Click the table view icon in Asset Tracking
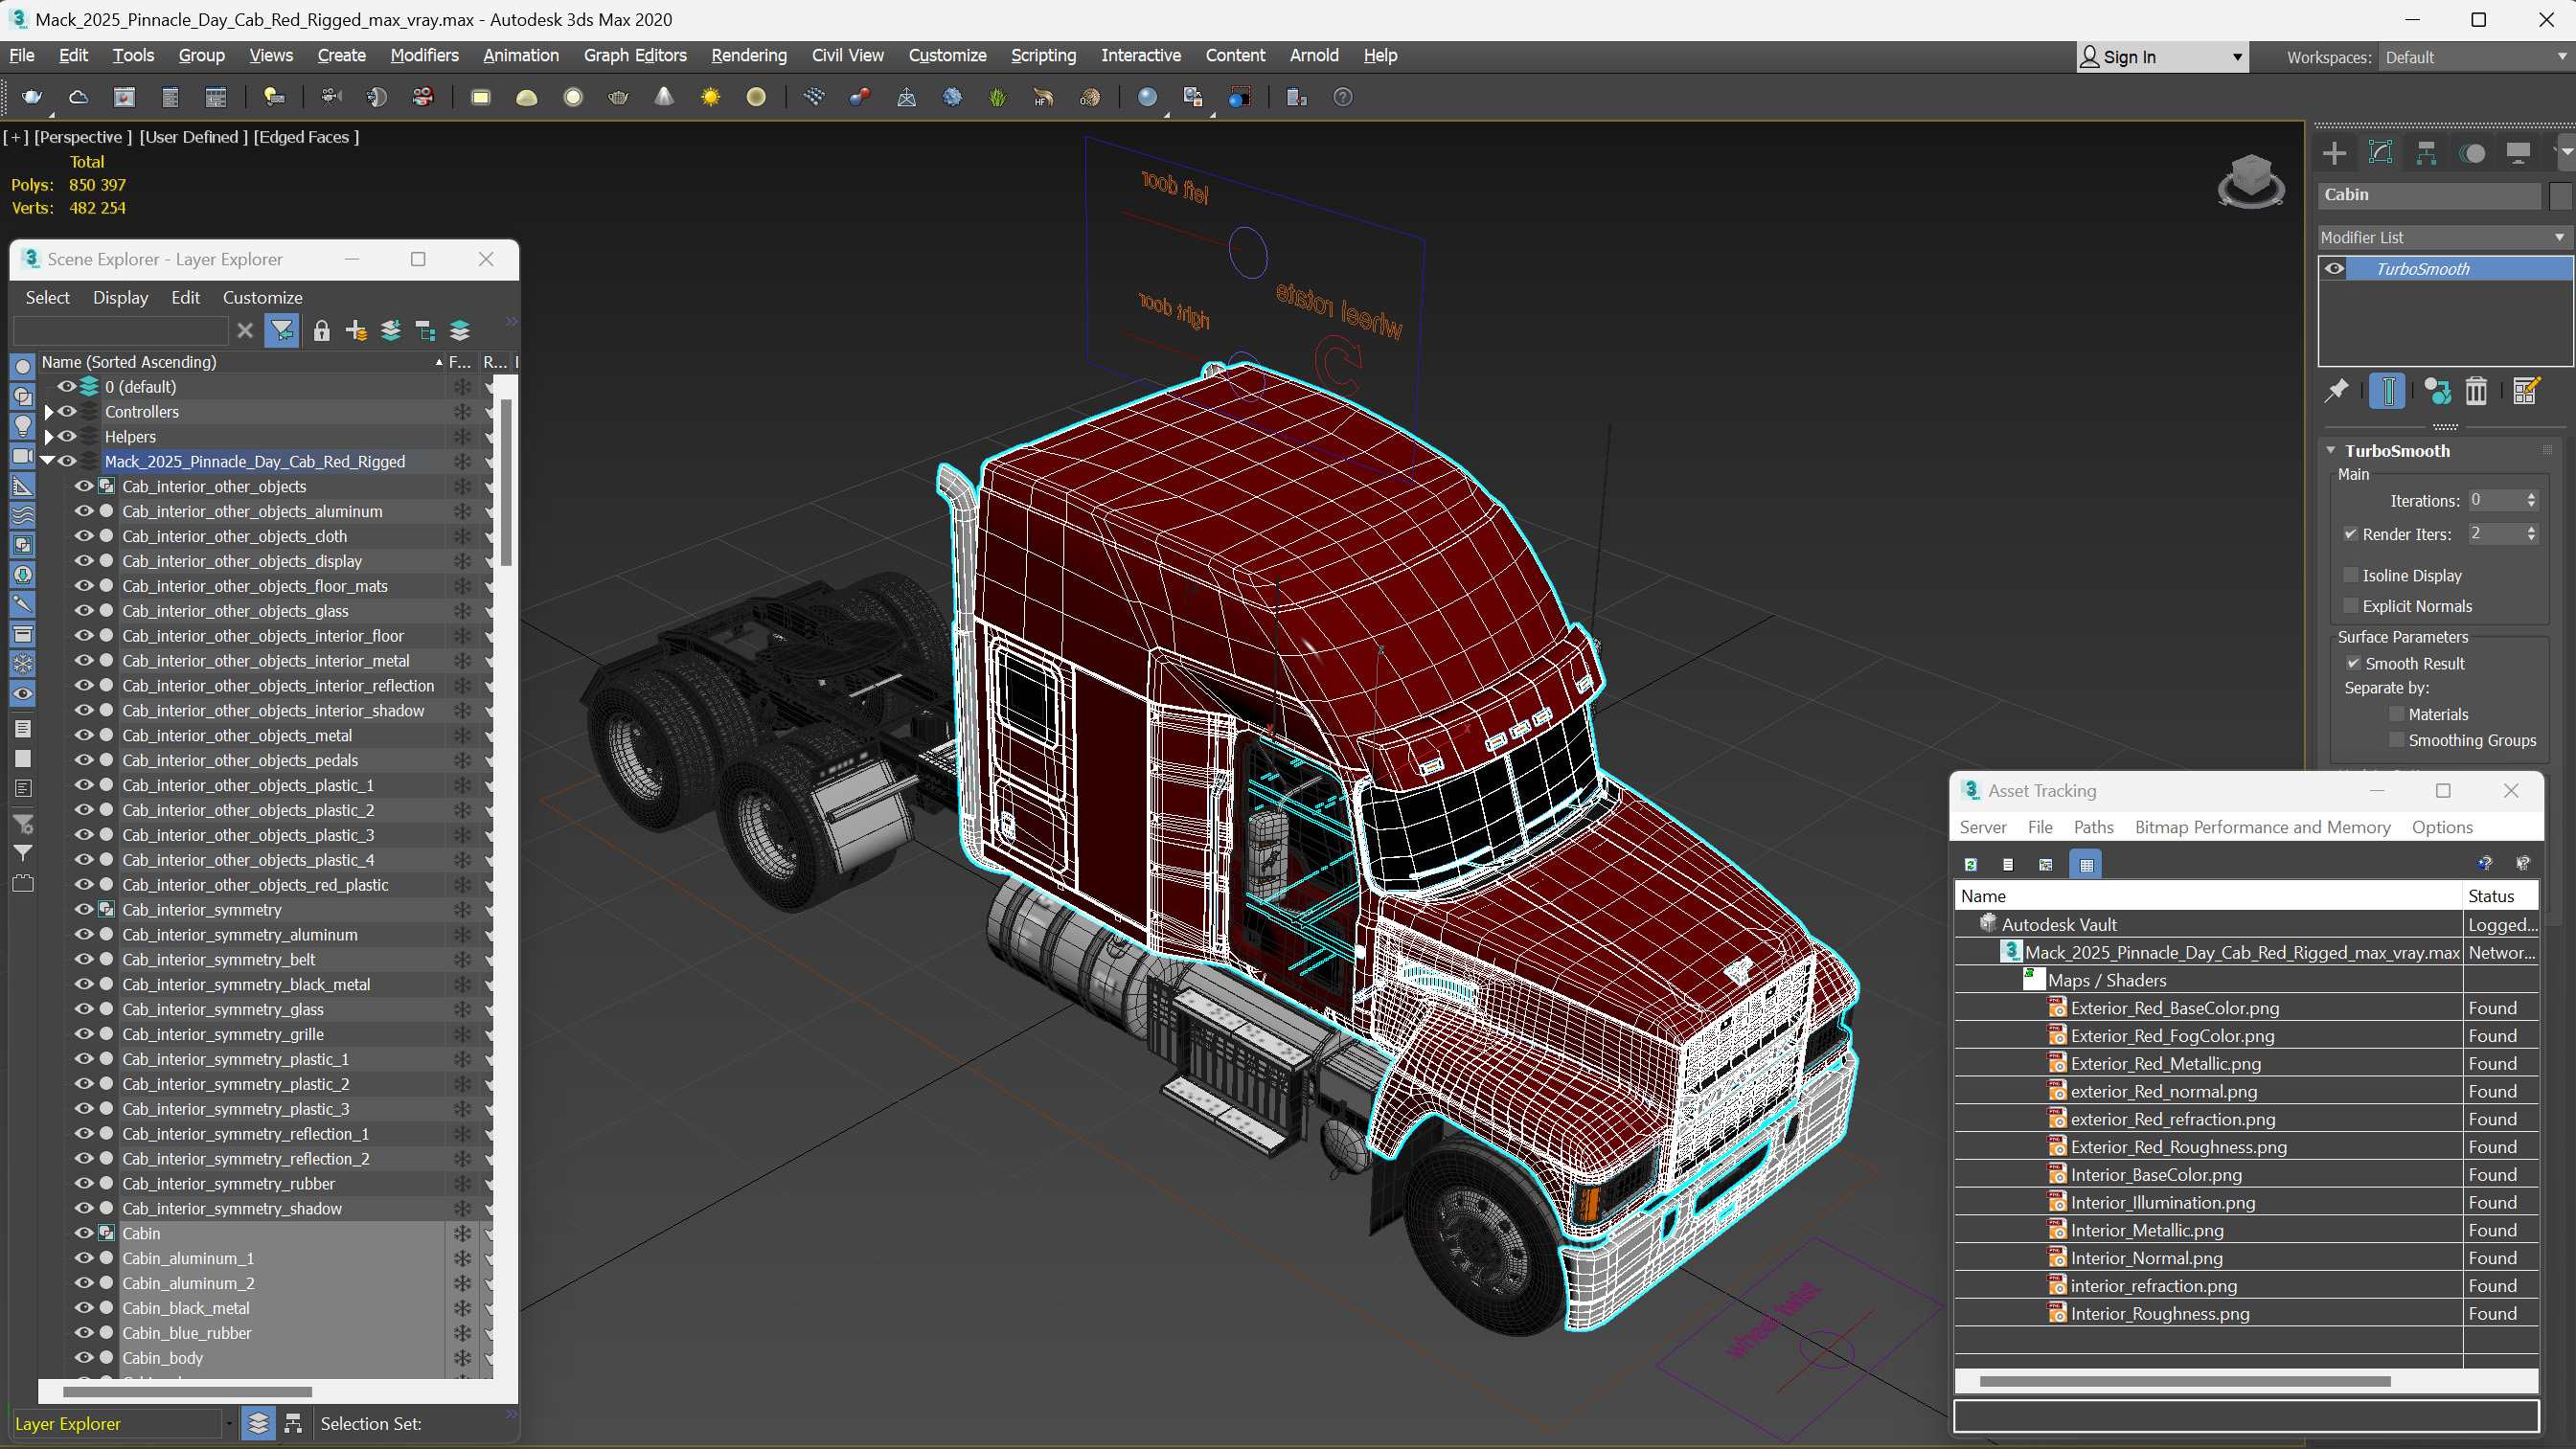Image resolution: width=2576 pixels, height=1449 pixels. (x=2086, y=864)
